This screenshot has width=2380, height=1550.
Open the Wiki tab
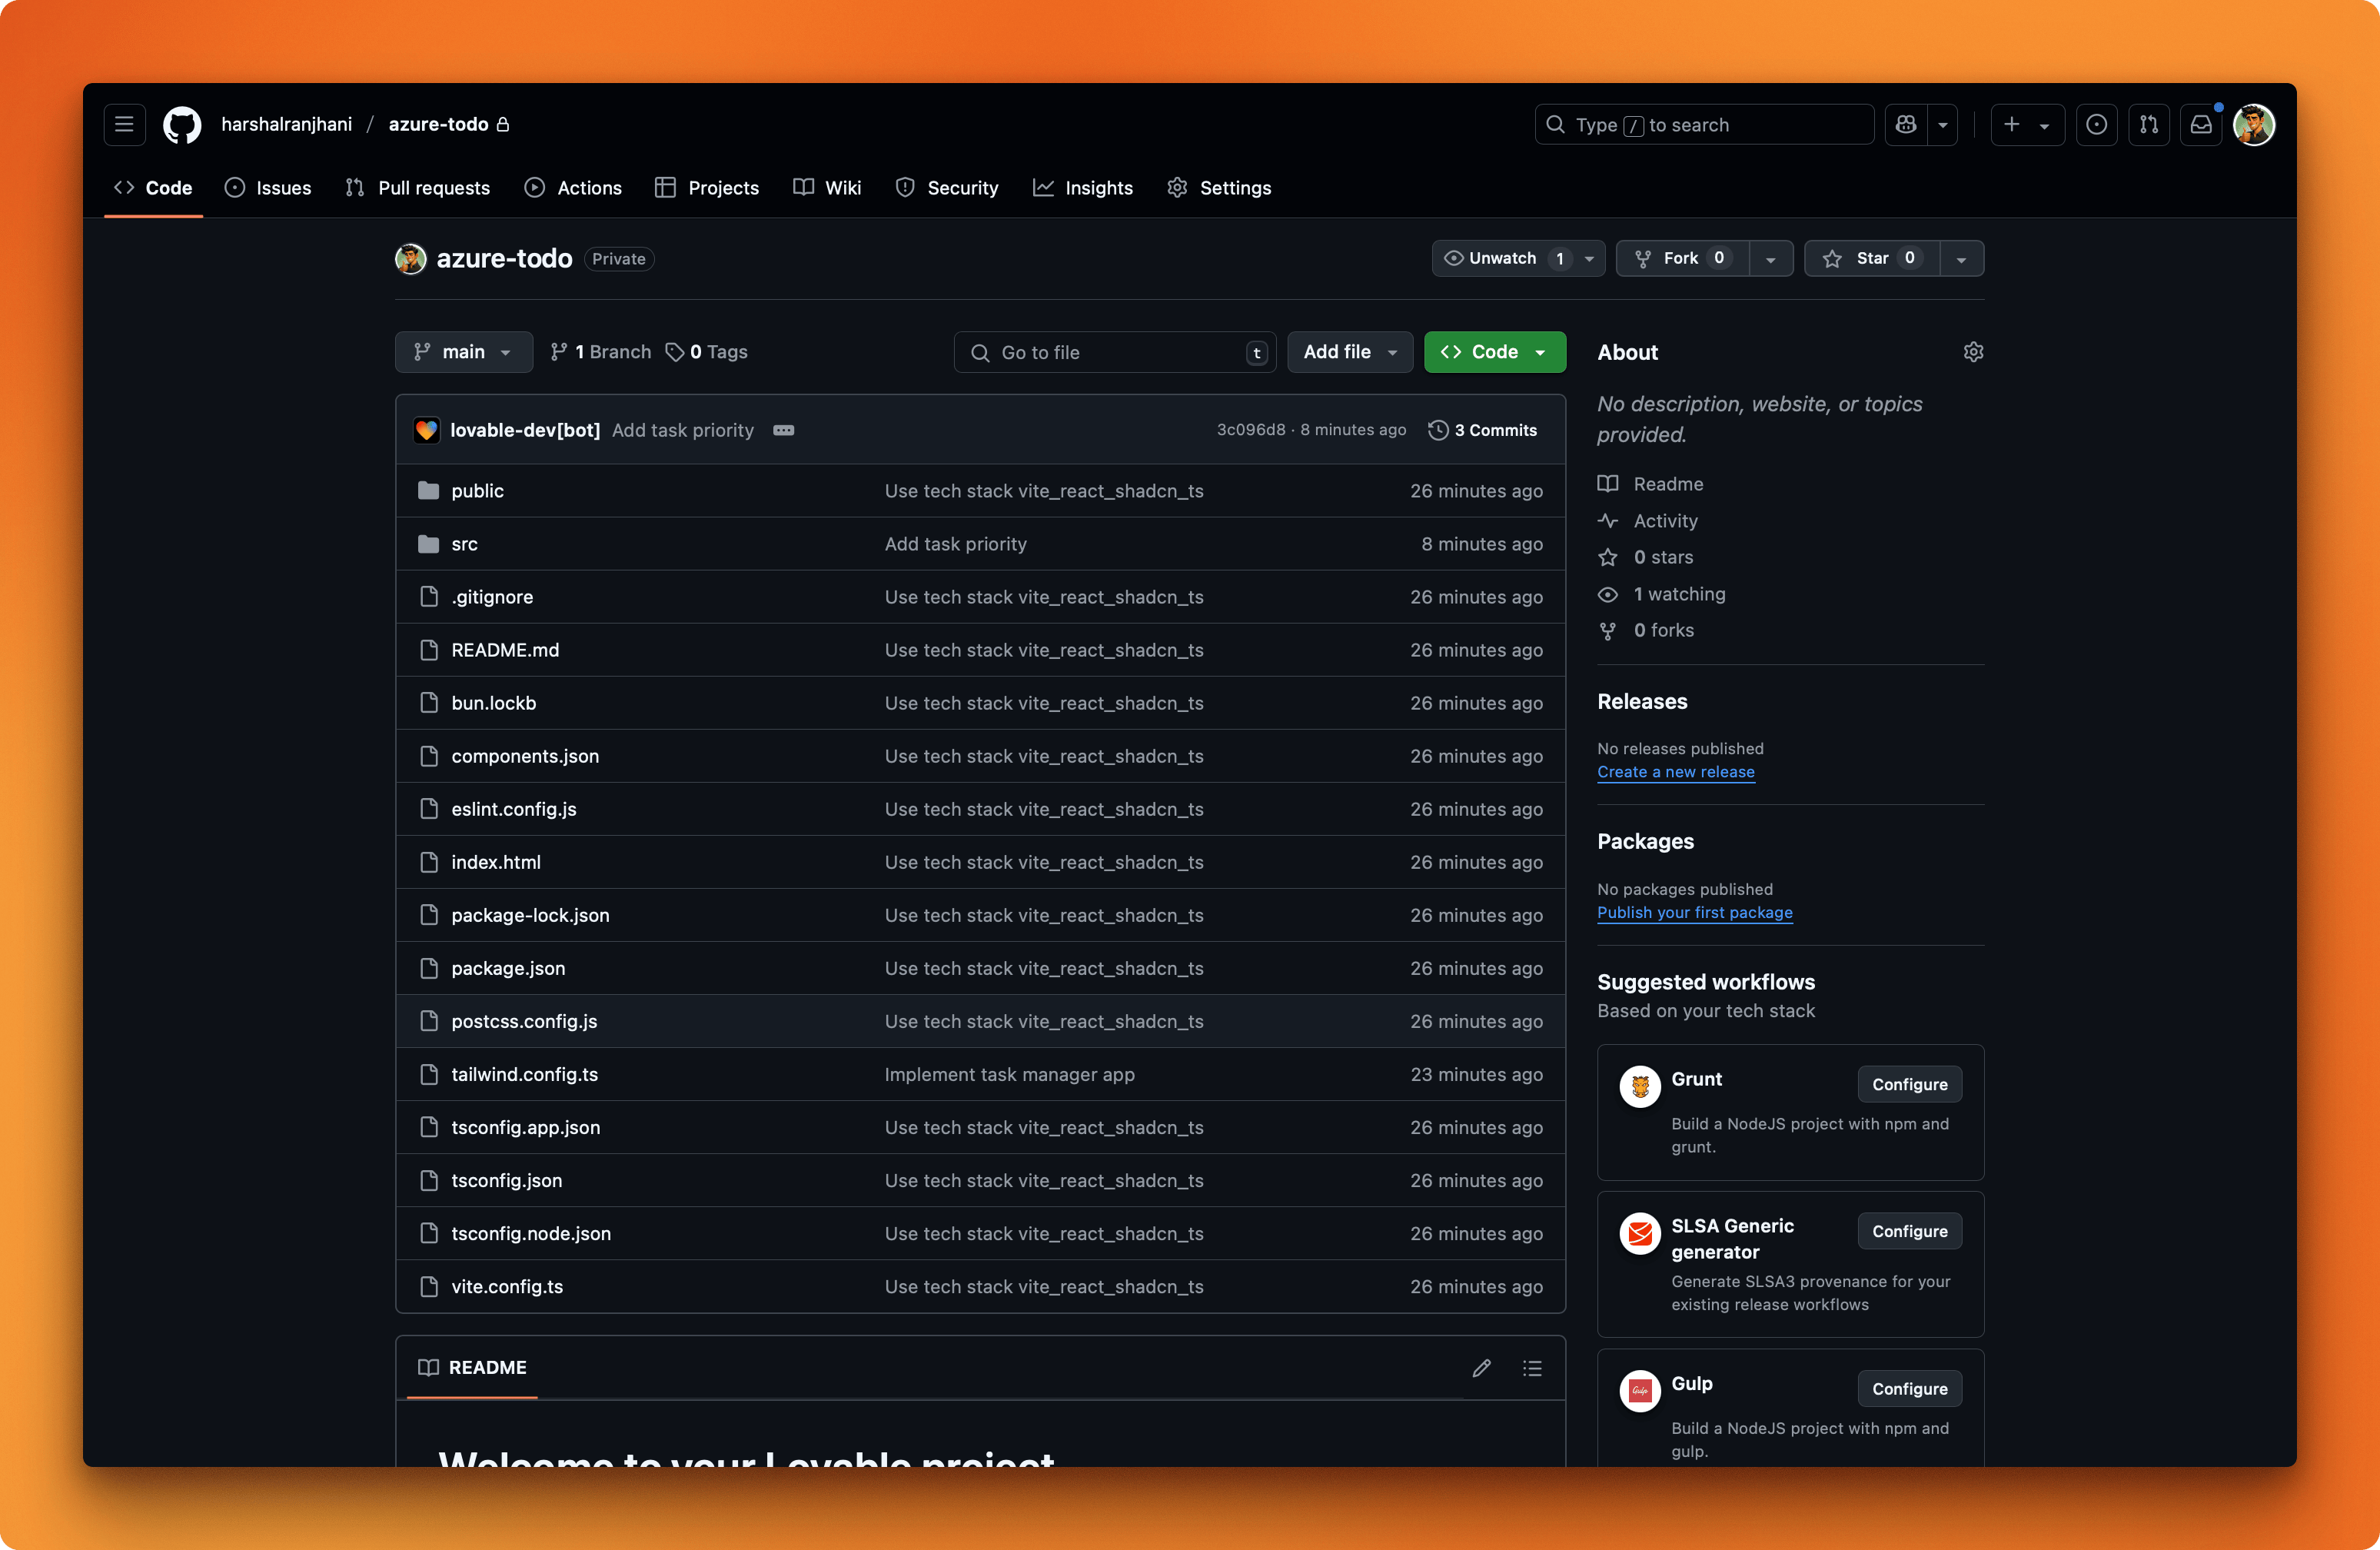click(x=827, y=188)
